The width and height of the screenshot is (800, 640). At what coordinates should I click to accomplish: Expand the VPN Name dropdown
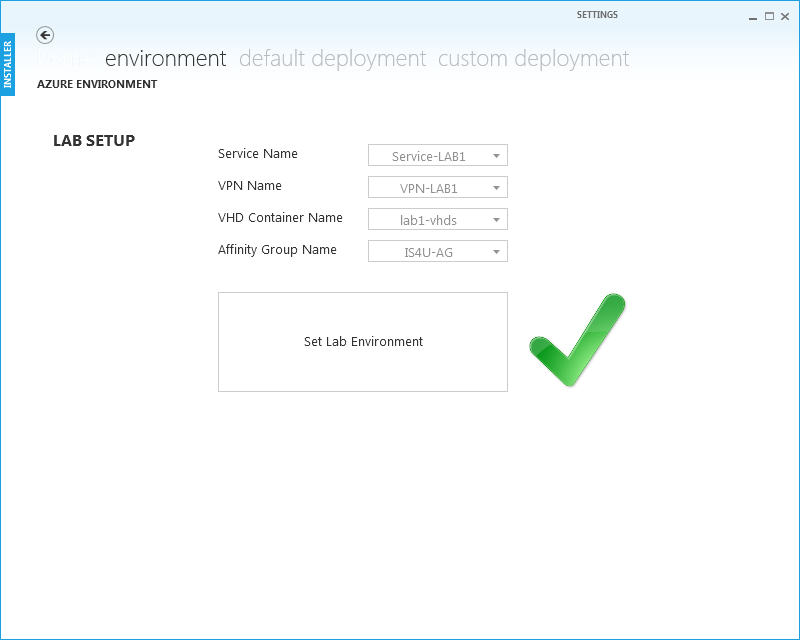(x=438, y=187)
